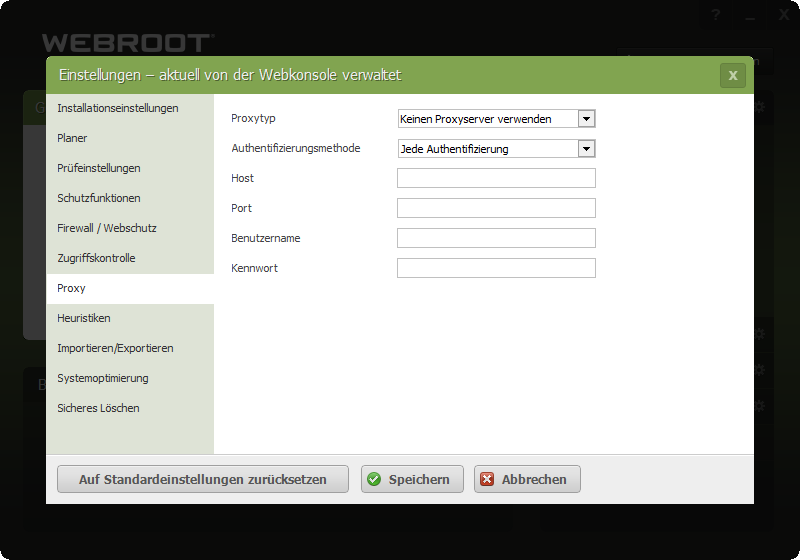
Task: Reset via Auf Standardeinstellungen zurücksetzen
Action: pos(203,479)
